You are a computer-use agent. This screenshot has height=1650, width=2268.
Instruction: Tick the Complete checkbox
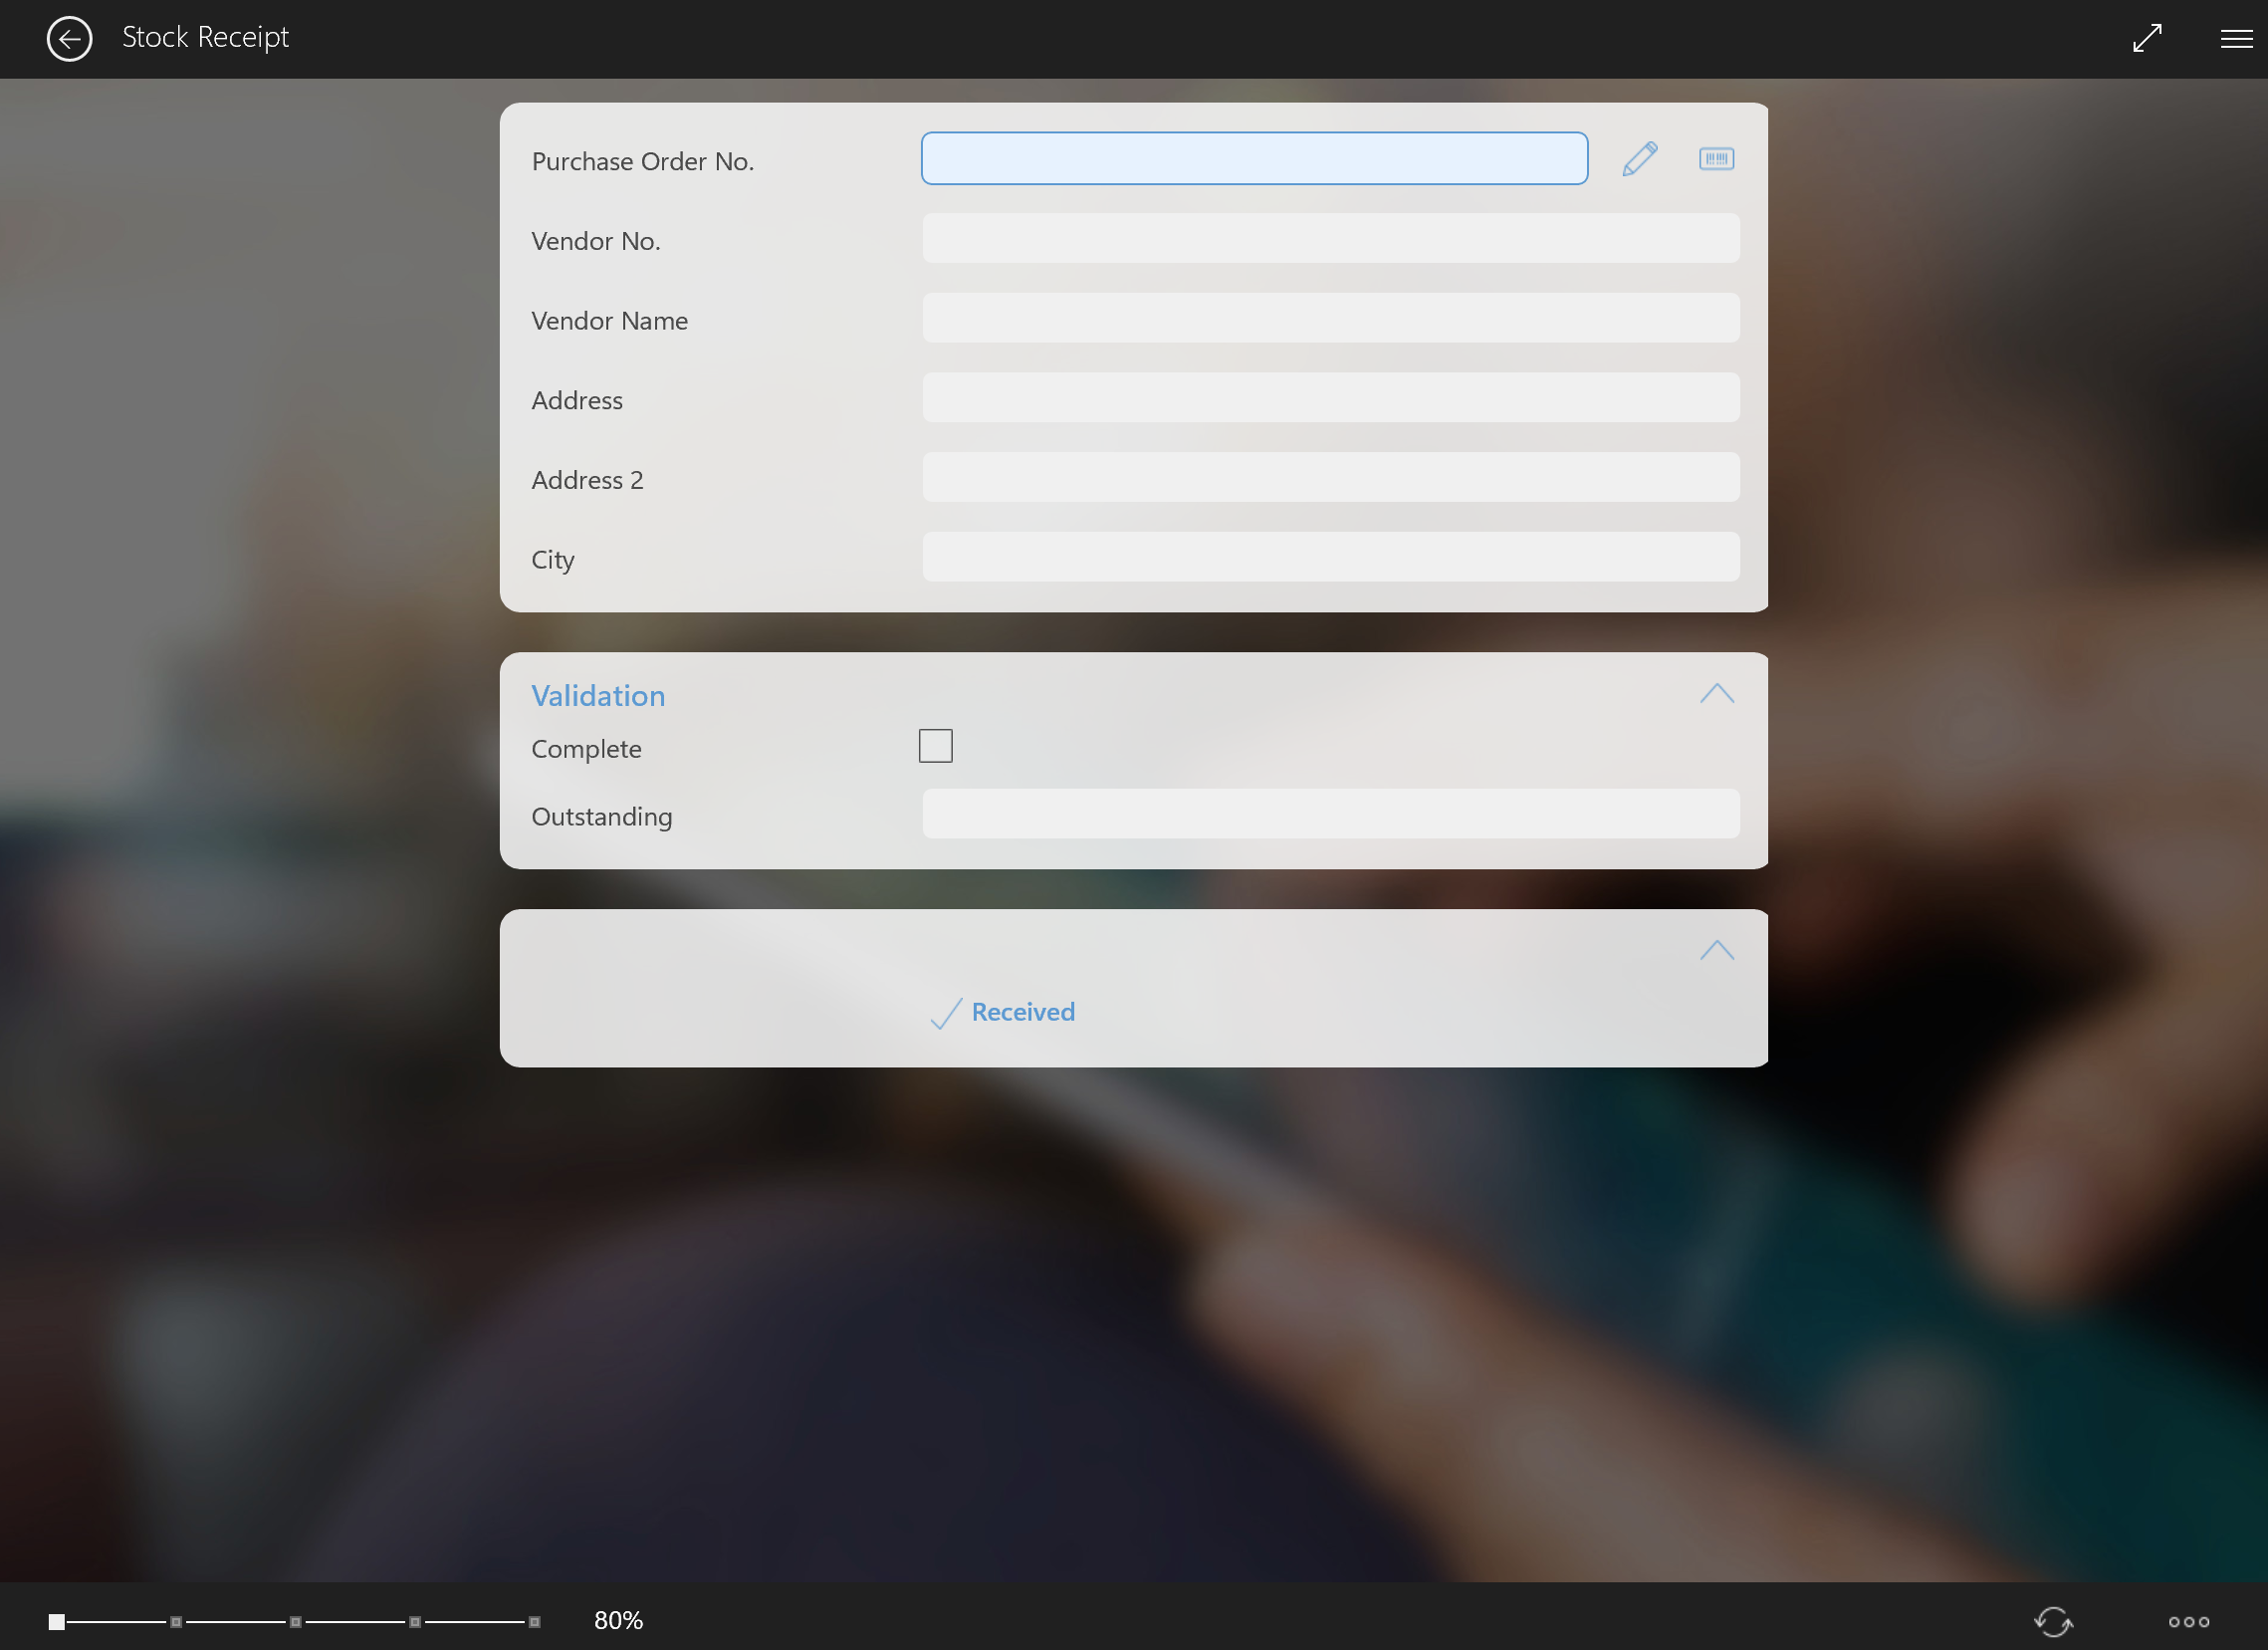click(935, 746)
